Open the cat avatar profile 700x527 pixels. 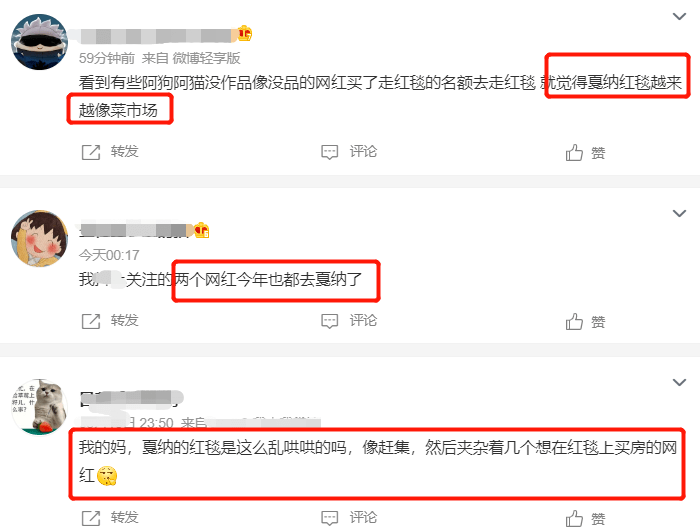[x=39, y=407]
